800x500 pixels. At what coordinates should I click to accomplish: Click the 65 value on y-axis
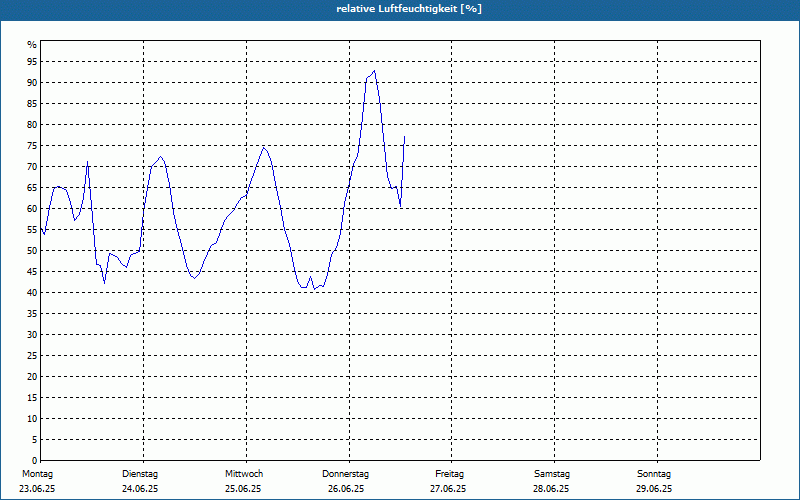point(32,188)
